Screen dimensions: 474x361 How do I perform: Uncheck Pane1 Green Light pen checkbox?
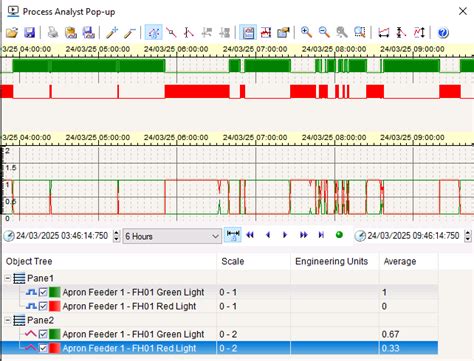tap(43, 292)
